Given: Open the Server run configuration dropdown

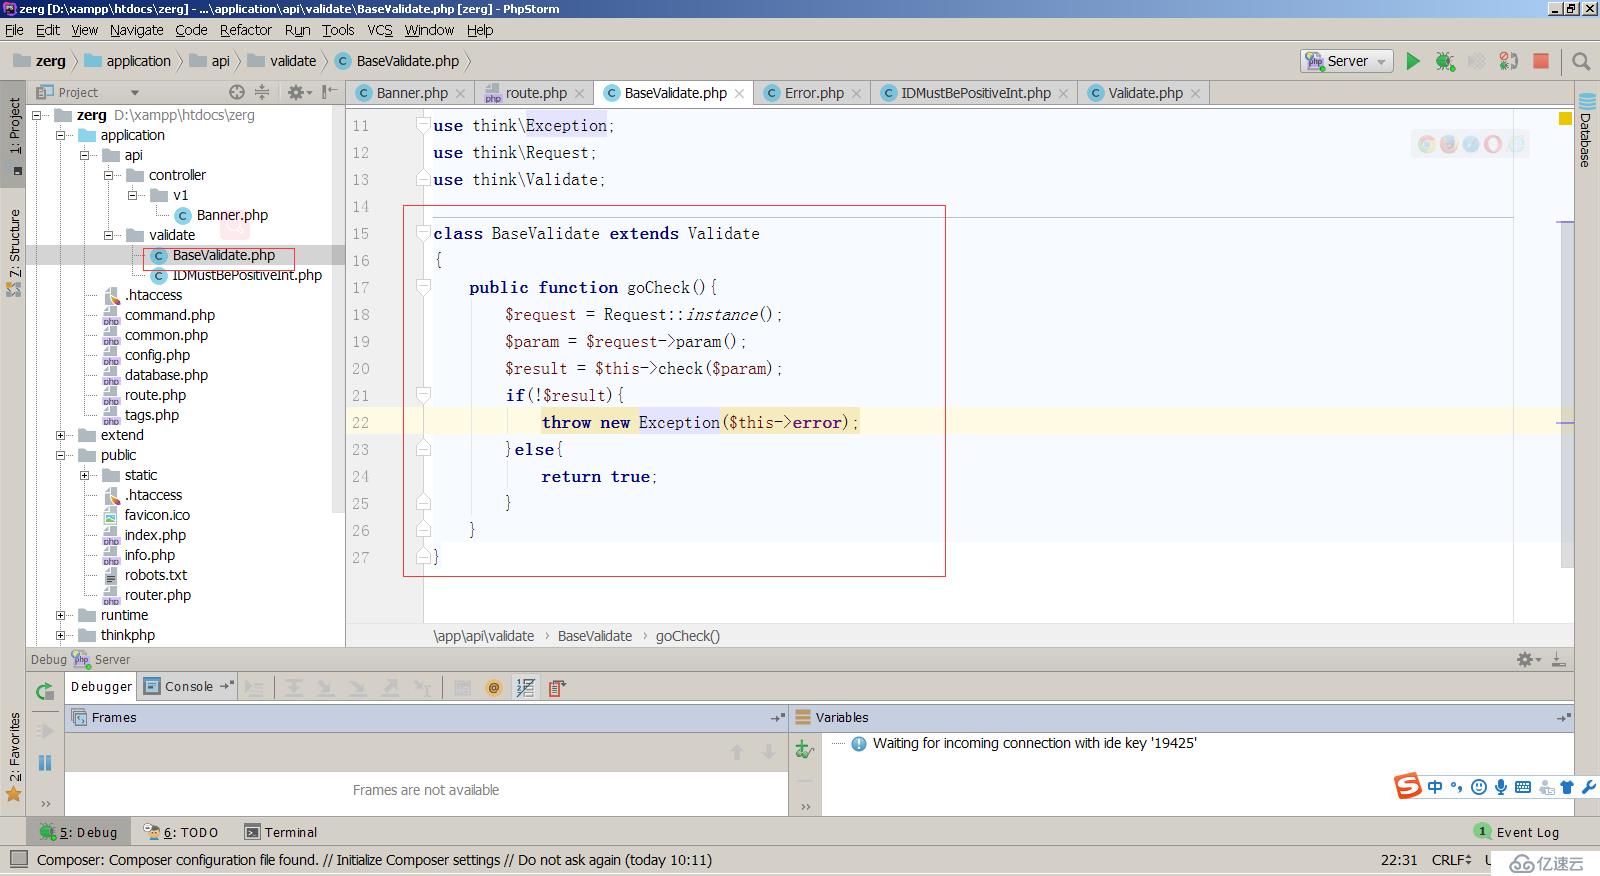Looking at the screenshot, I should pyautogui.click(x=1346, y=61).
